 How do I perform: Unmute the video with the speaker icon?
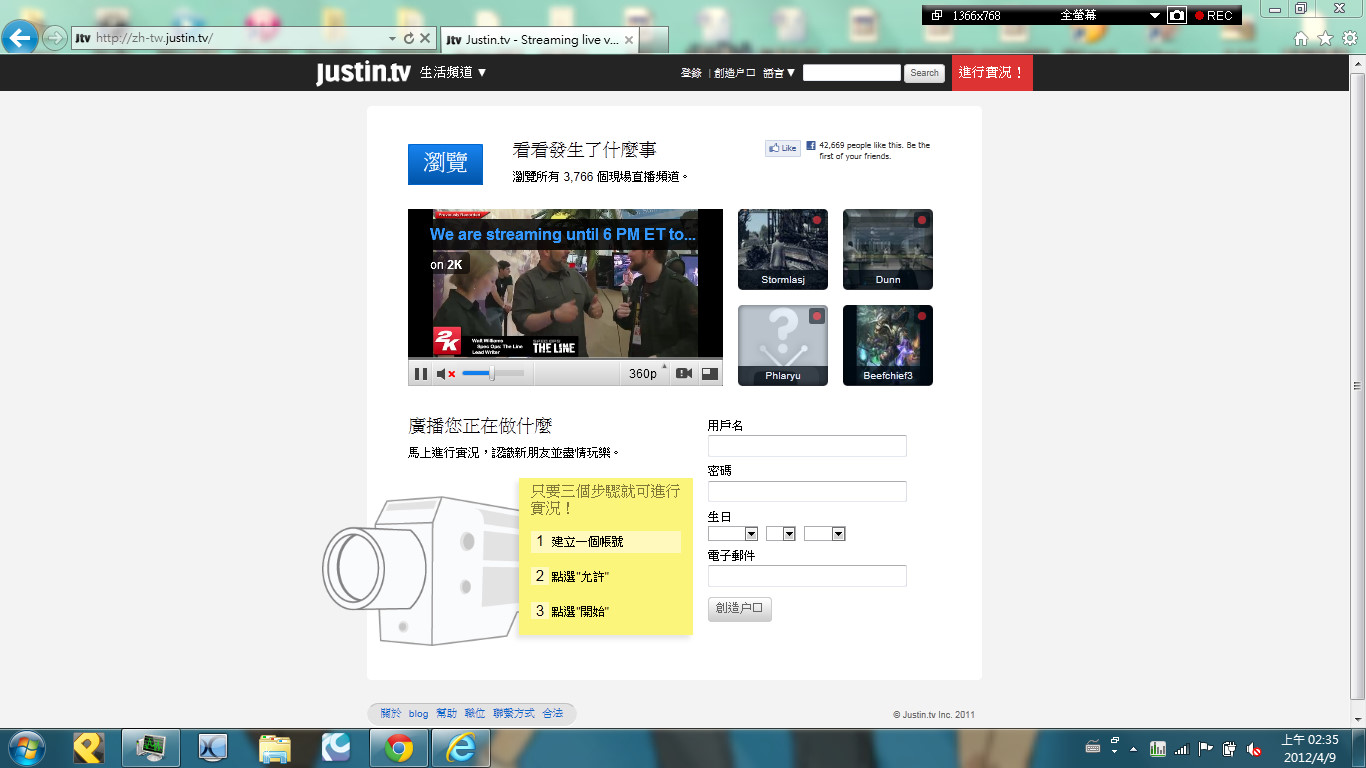coord(446,374)
